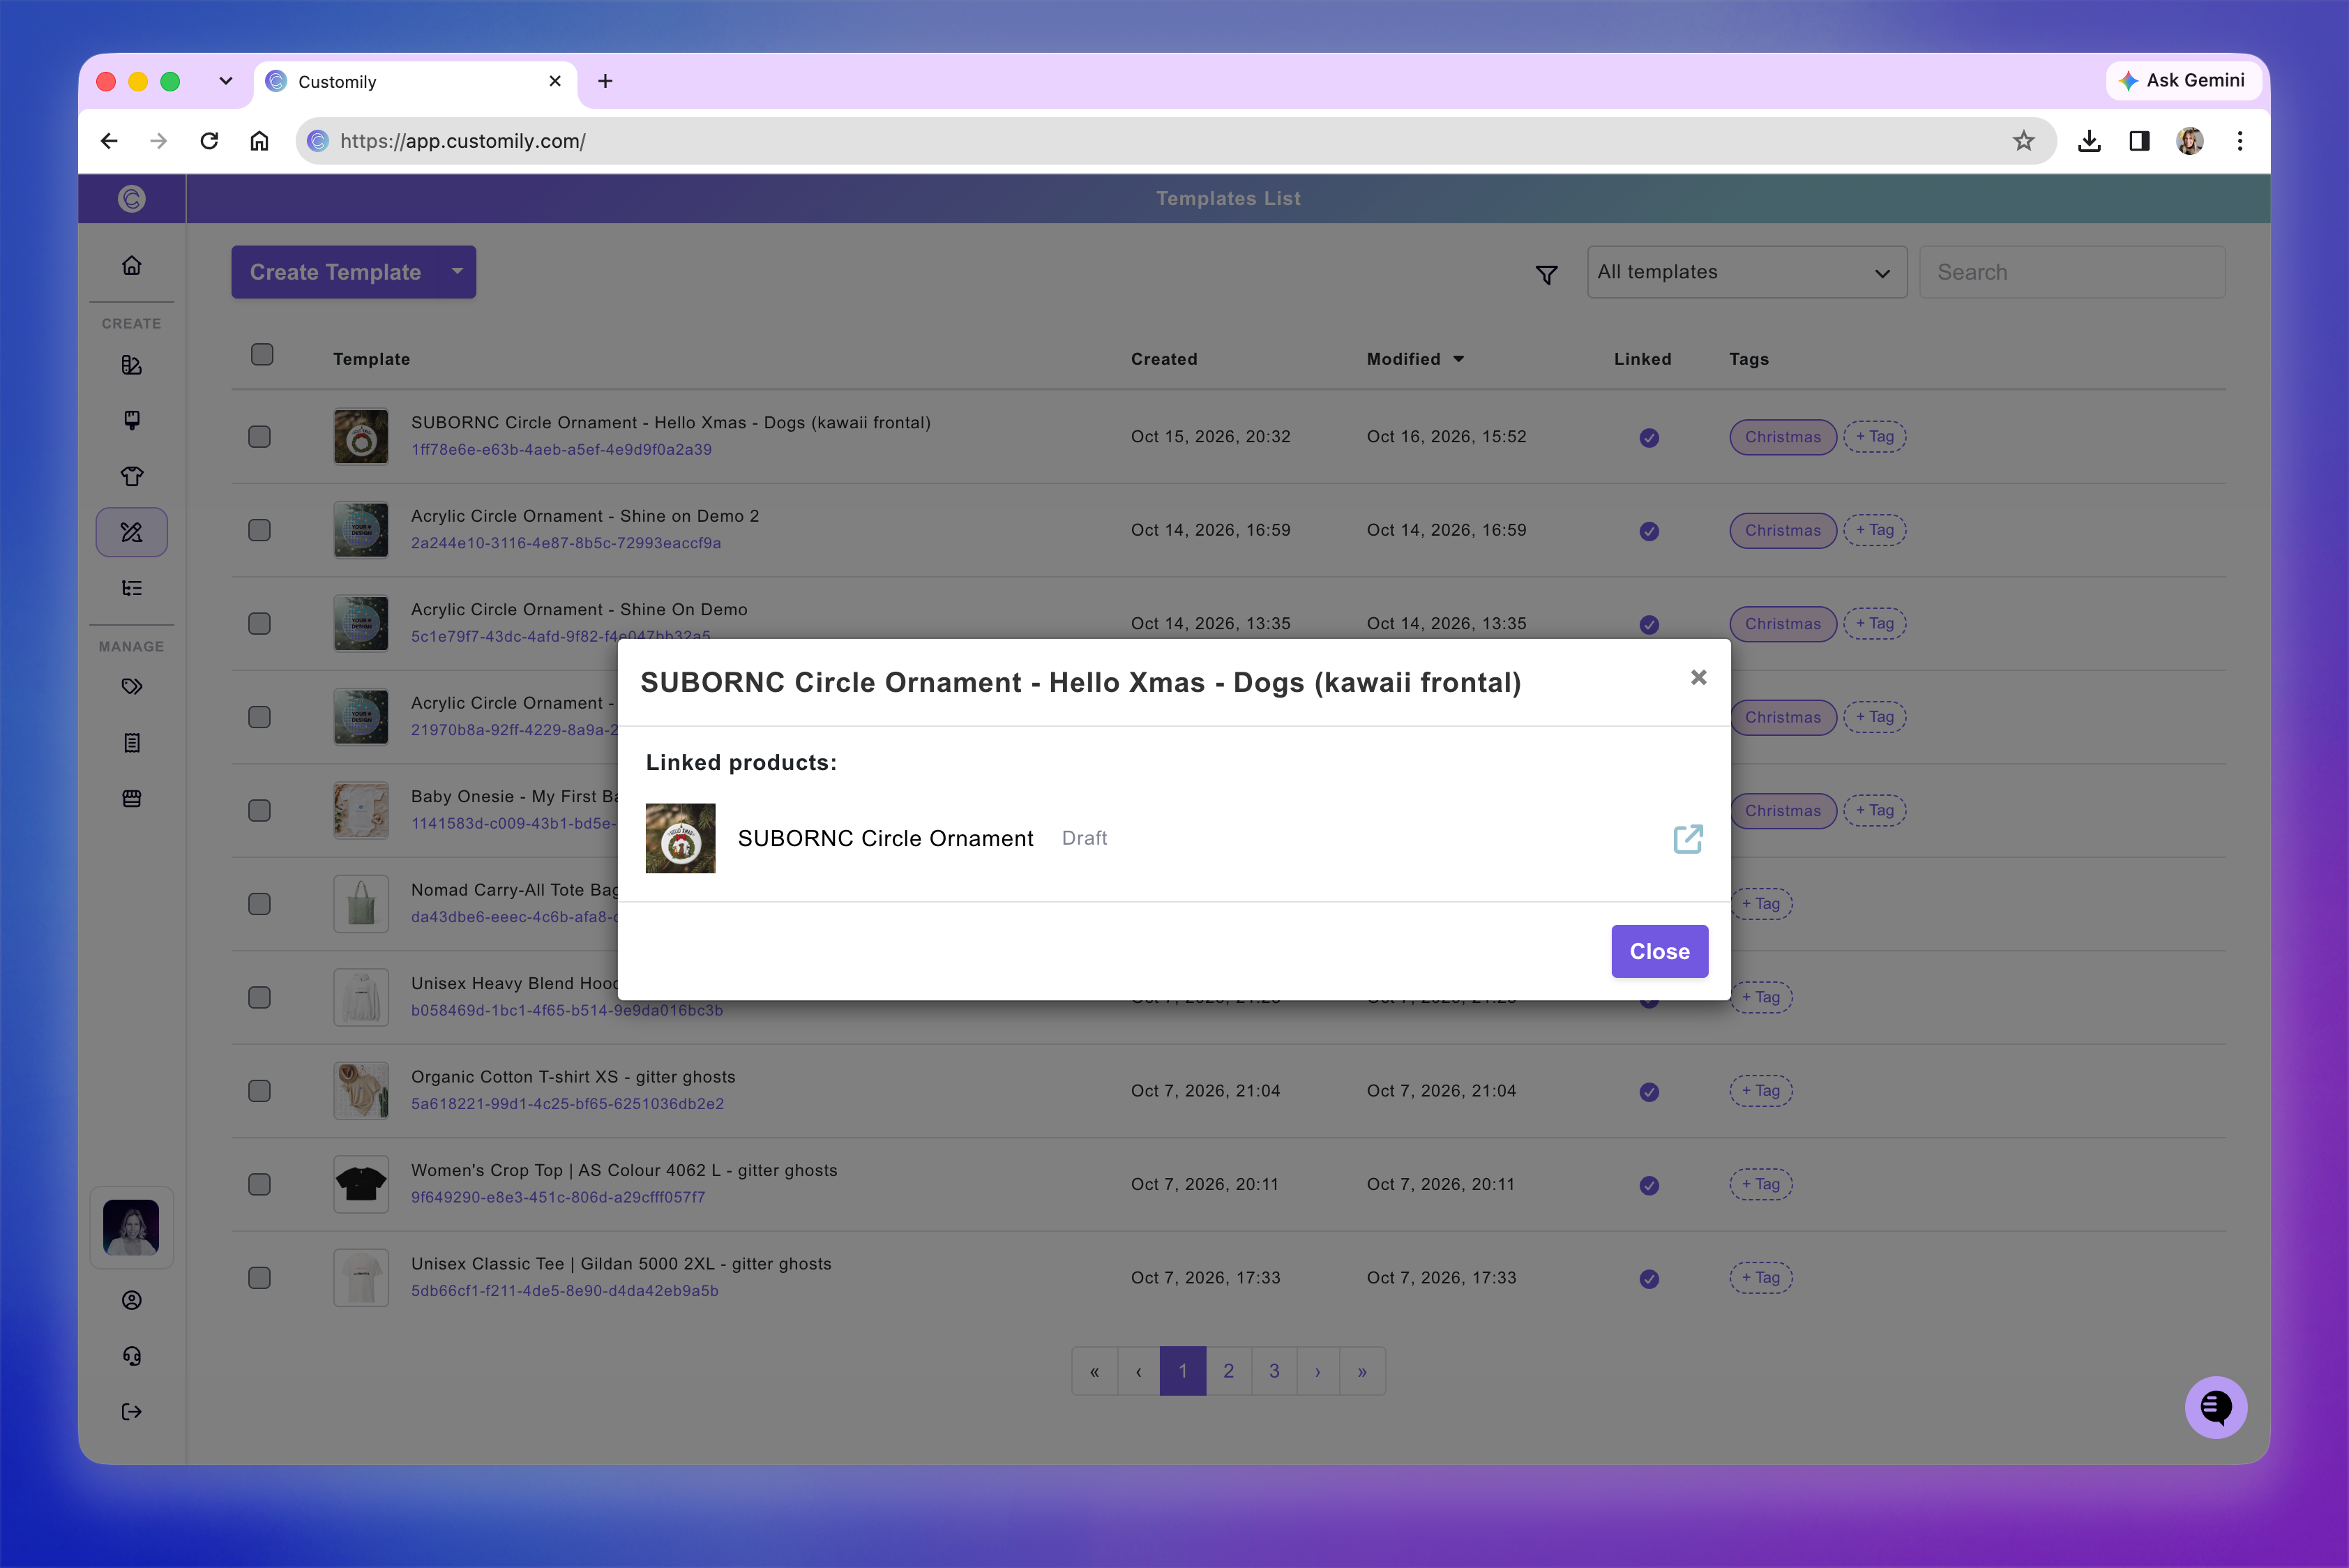Open Christmas tag on first template row
The width and height of the screenshot is (2349, 1568).
point(1782,437)
